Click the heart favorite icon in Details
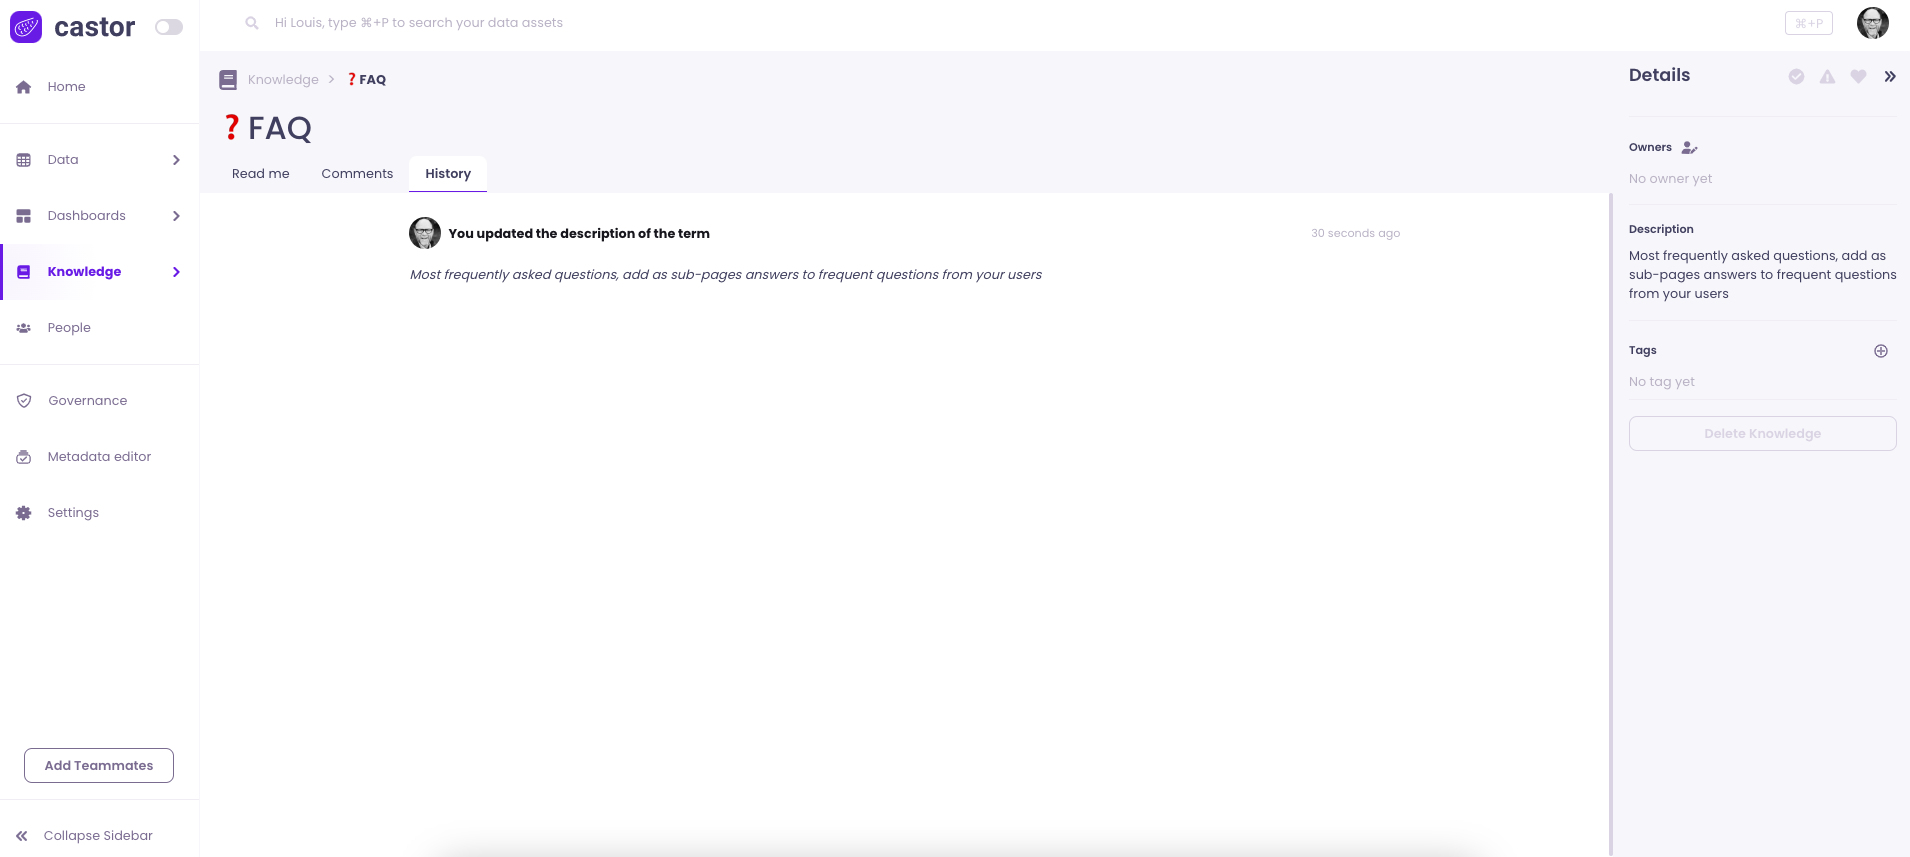 click(x=1858, y=77)
